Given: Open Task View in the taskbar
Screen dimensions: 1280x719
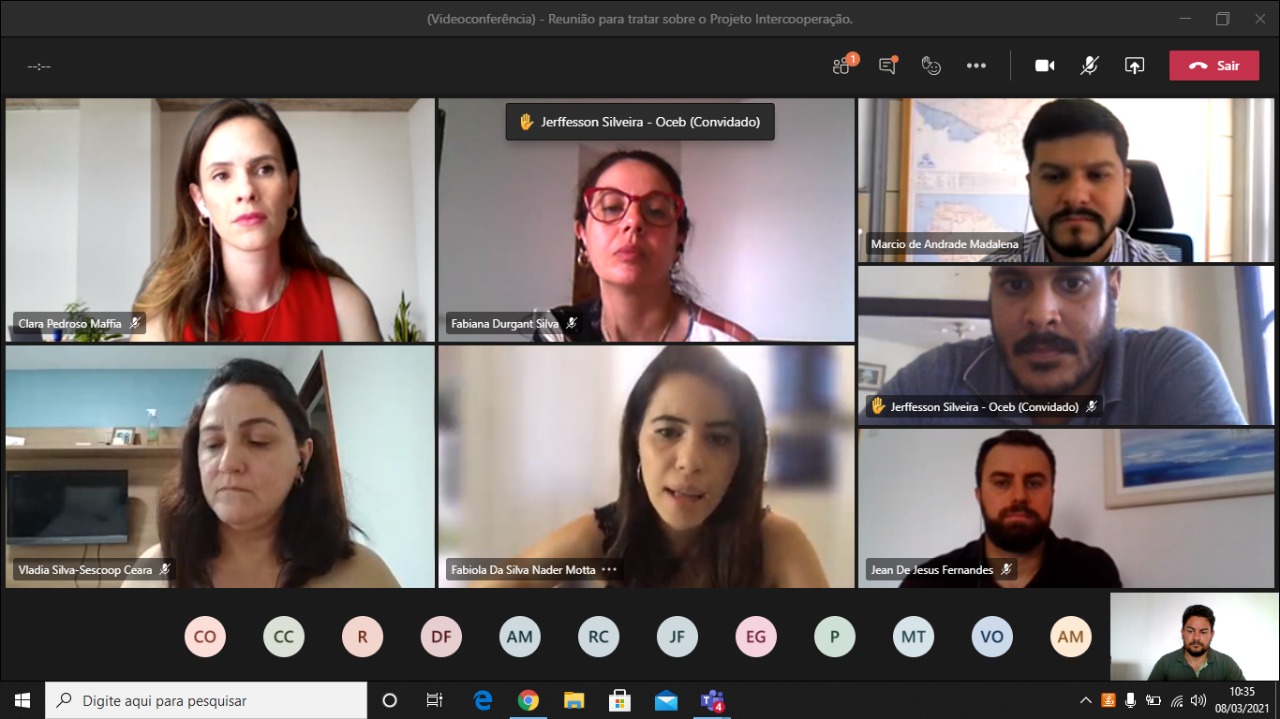Looking at the screenshot, I should pos(435,700).
